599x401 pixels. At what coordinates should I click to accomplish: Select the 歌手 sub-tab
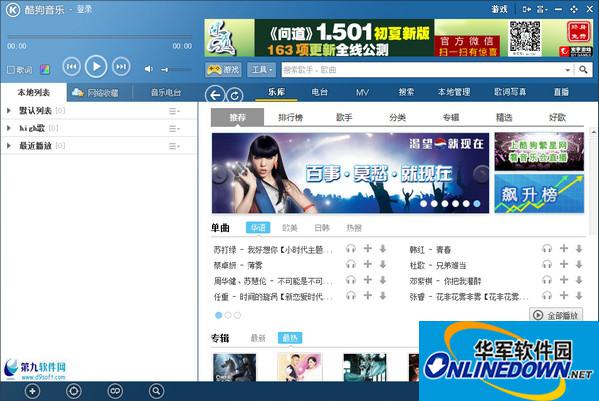coord(344,118)
